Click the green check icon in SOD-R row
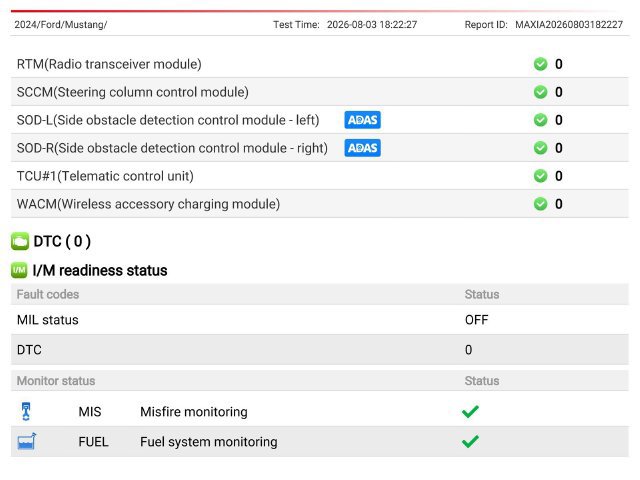 (x=540, y=148)
